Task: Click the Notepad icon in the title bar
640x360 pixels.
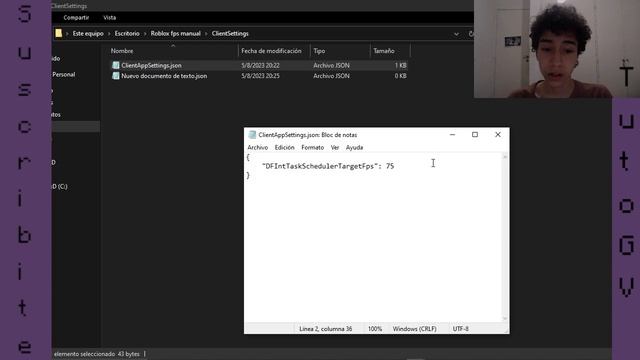Action: (x=252, y=135)
